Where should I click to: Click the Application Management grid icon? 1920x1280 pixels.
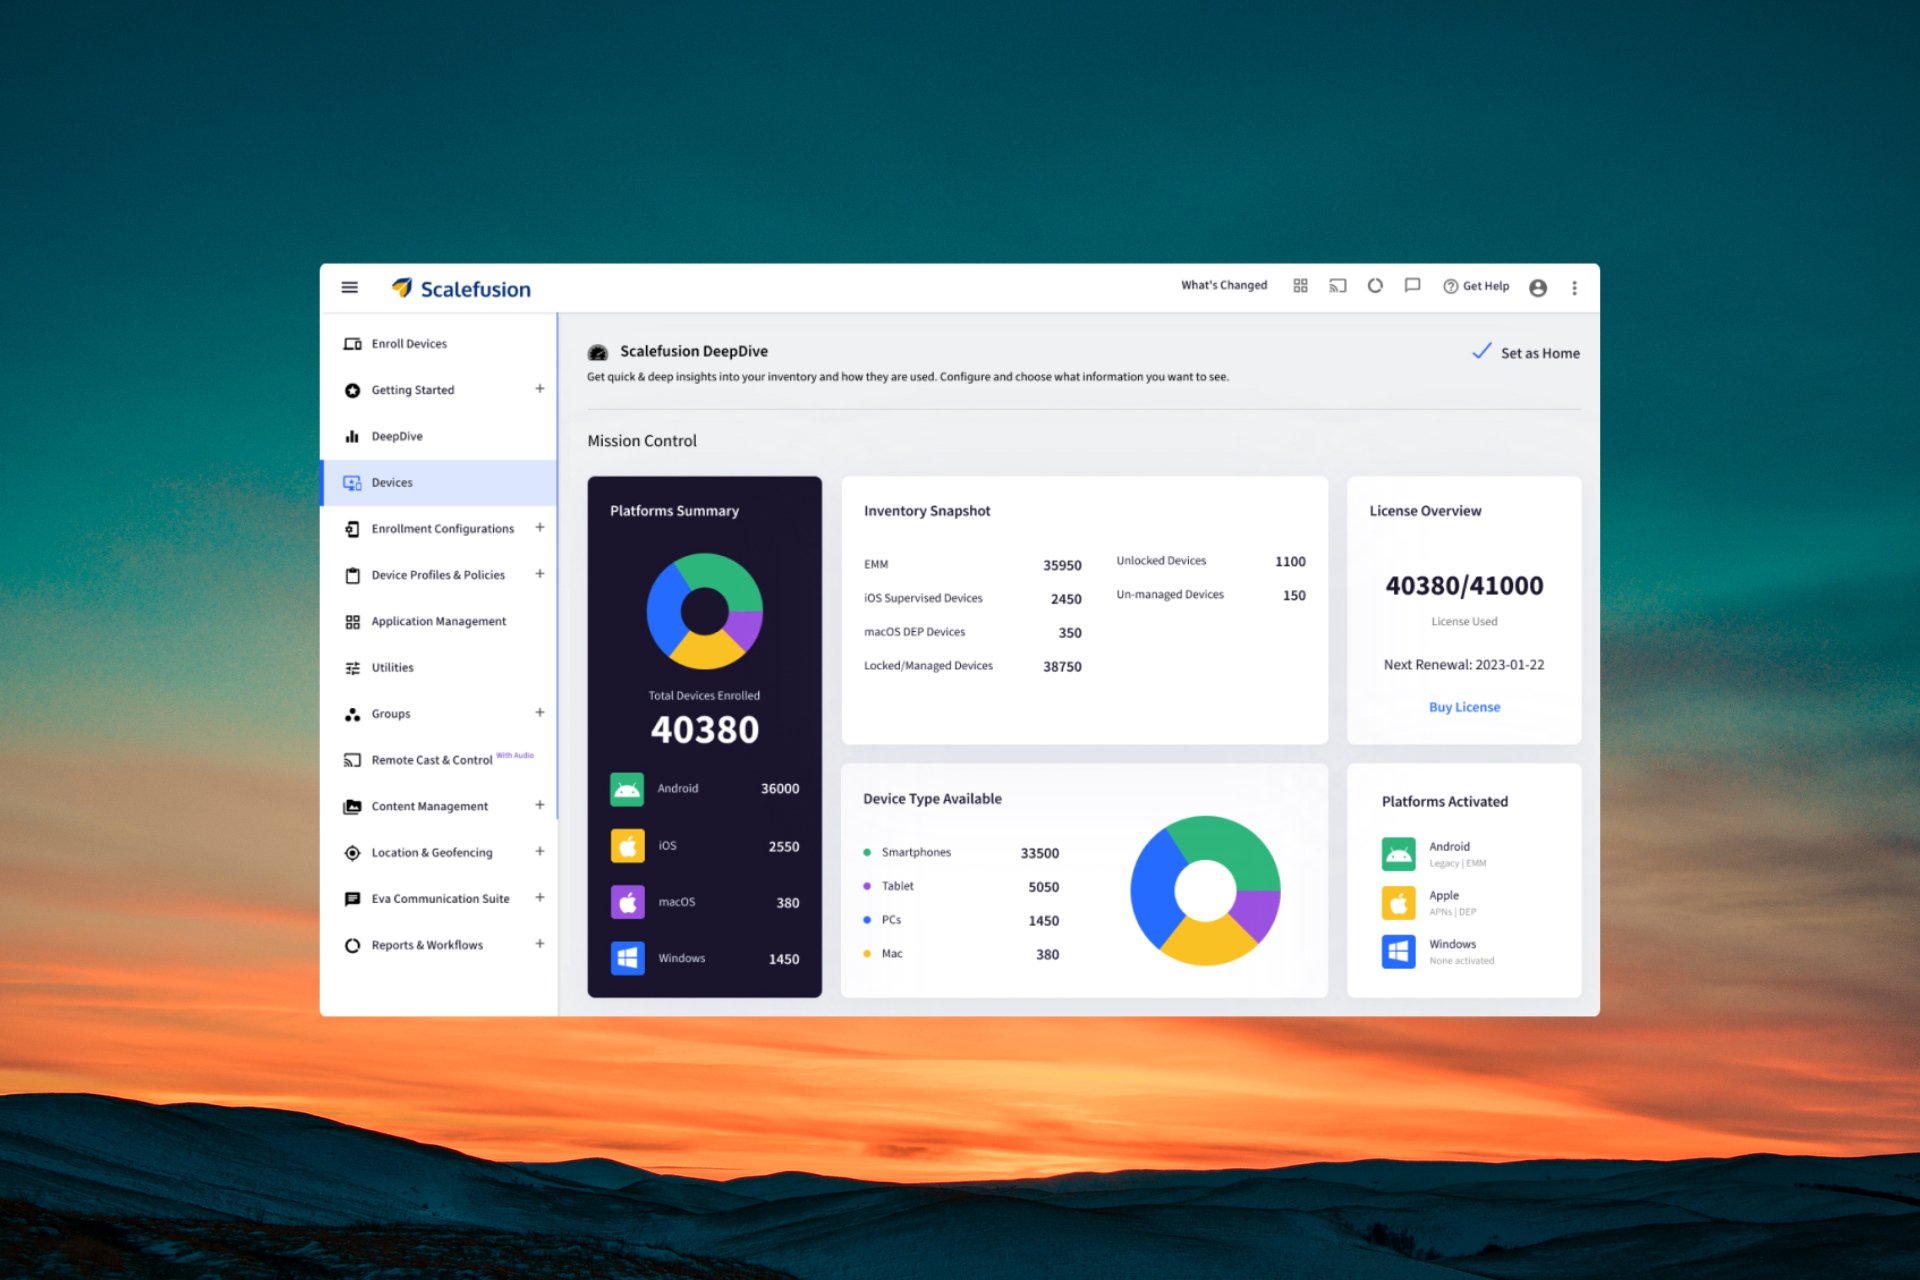[352, 622]
